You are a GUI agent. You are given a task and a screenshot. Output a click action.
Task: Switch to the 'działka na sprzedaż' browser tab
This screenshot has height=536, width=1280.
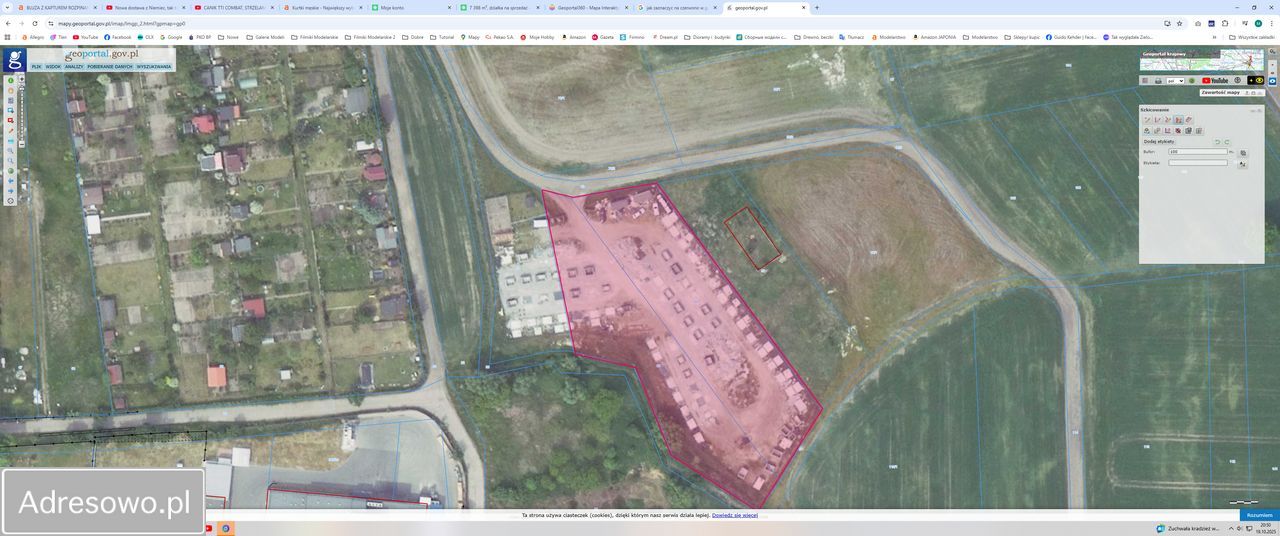click(x=500, y=7)
